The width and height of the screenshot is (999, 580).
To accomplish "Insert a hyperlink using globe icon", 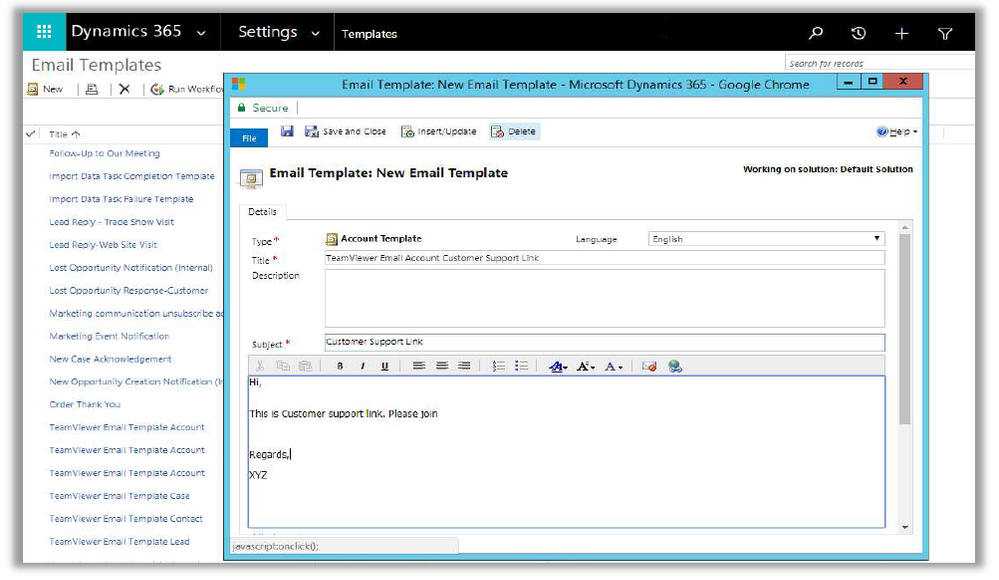I will [x=675, y=366].
